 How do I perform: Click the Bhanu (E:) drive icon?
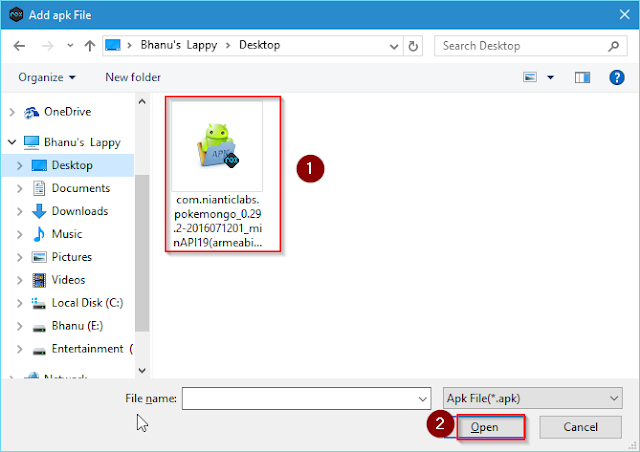39,327
